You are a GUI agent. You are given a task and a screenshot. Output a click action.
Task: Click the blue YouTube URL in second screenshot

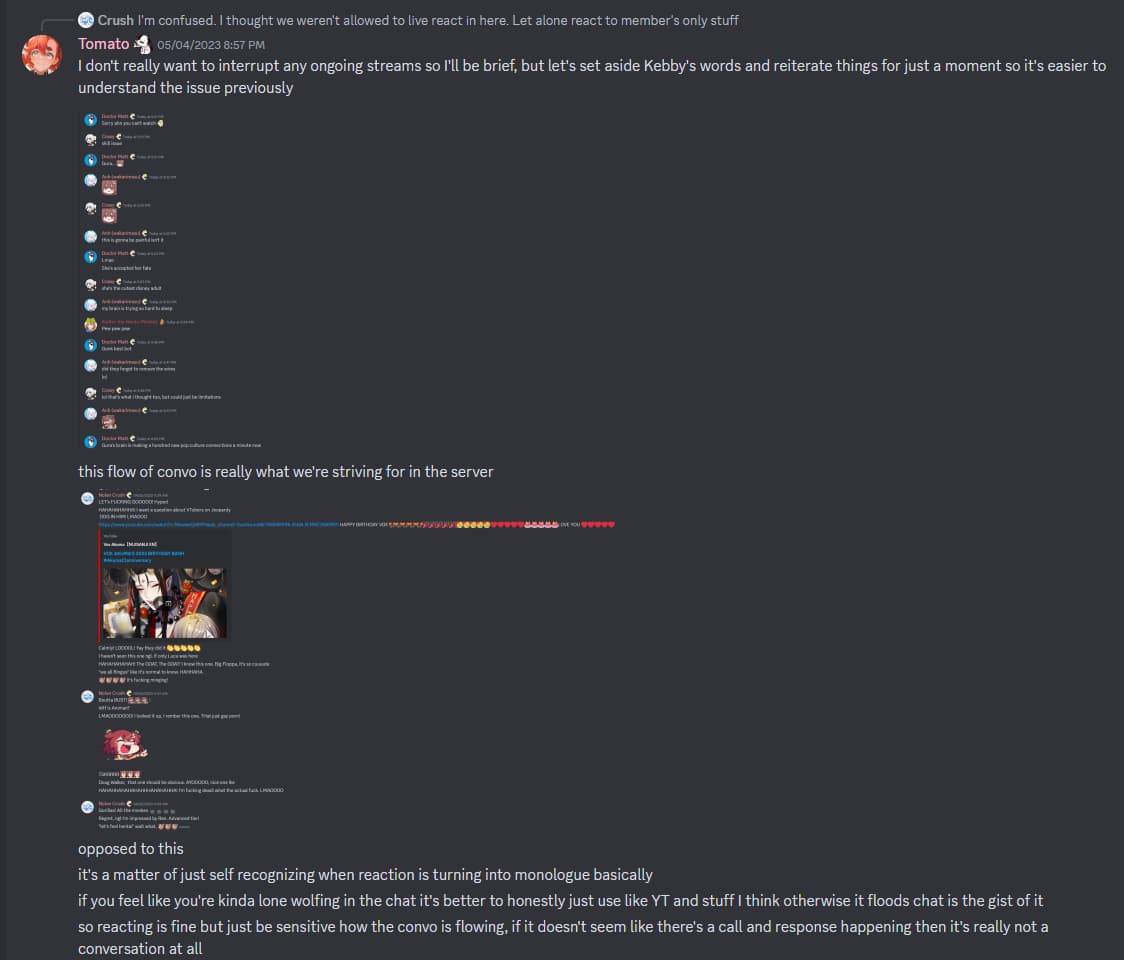(218, 525)
